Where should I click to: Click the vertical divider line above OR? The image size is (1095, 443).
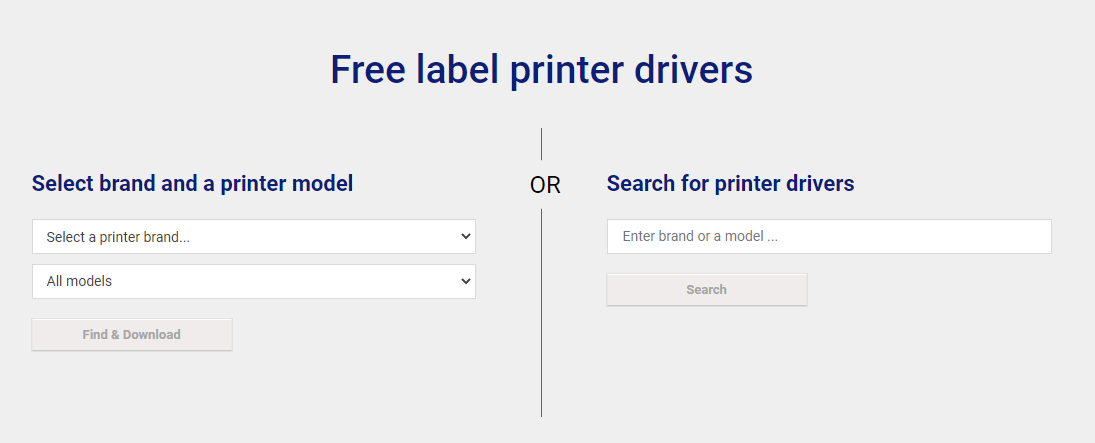point(541,144)
